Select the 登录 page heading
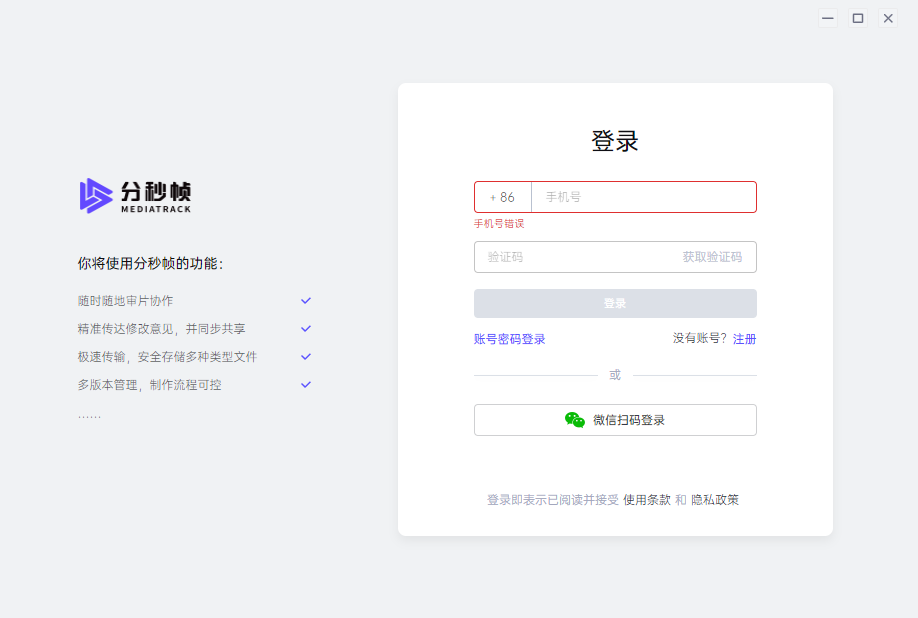Image resolution: width=918 pixels, height=618 pixels. coord(614,141)
